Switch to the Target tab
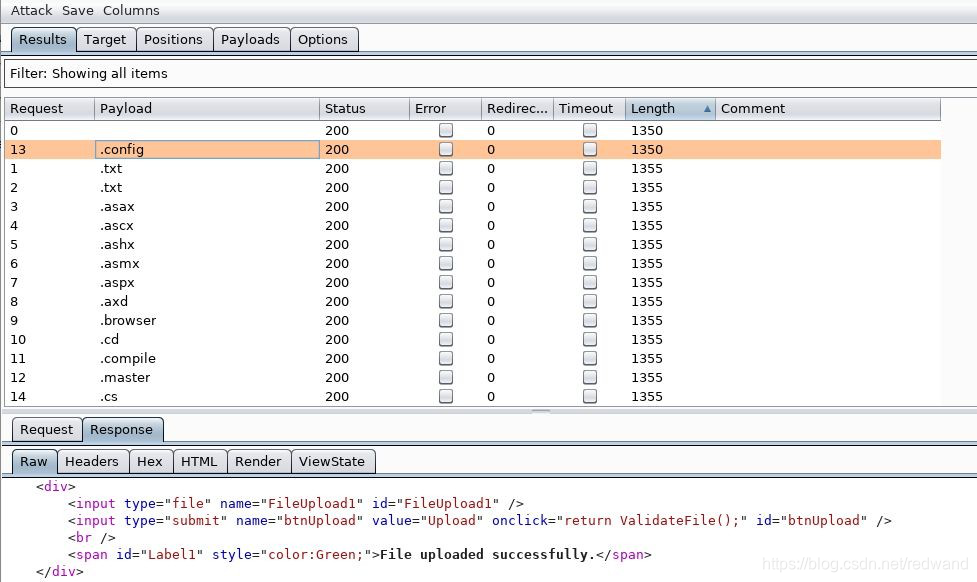 105,40
